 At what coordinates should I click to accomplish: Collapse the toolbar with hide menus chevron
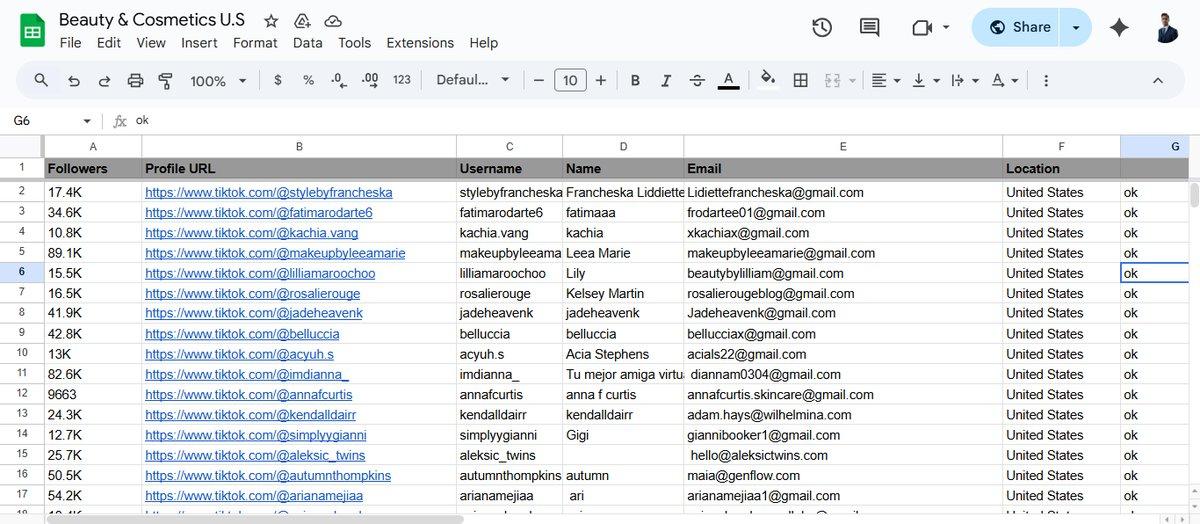click(x=1158, y=80)
